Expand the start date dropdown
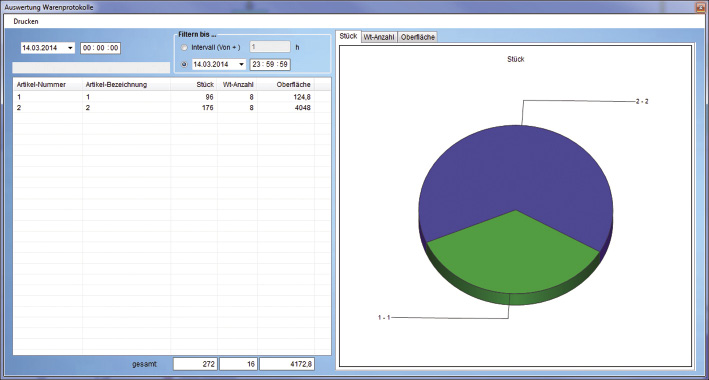This screenshot has height=380, width=709. (70, 48)
